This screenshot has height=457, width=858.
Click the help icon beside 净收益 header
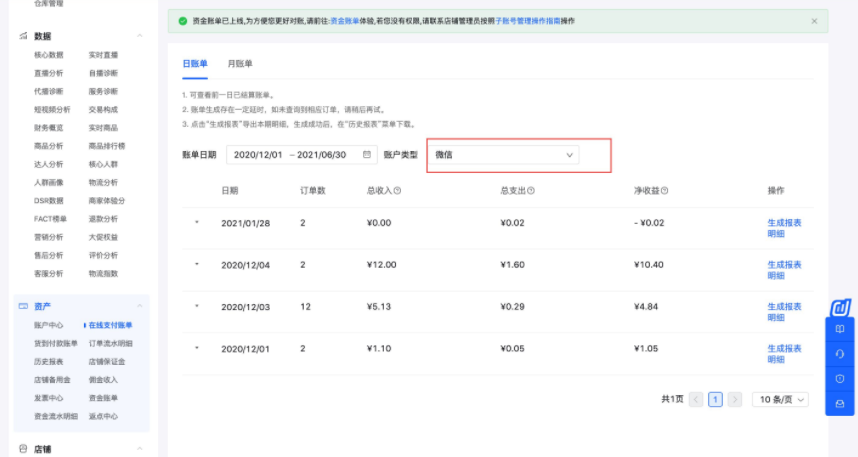(664, 190)
